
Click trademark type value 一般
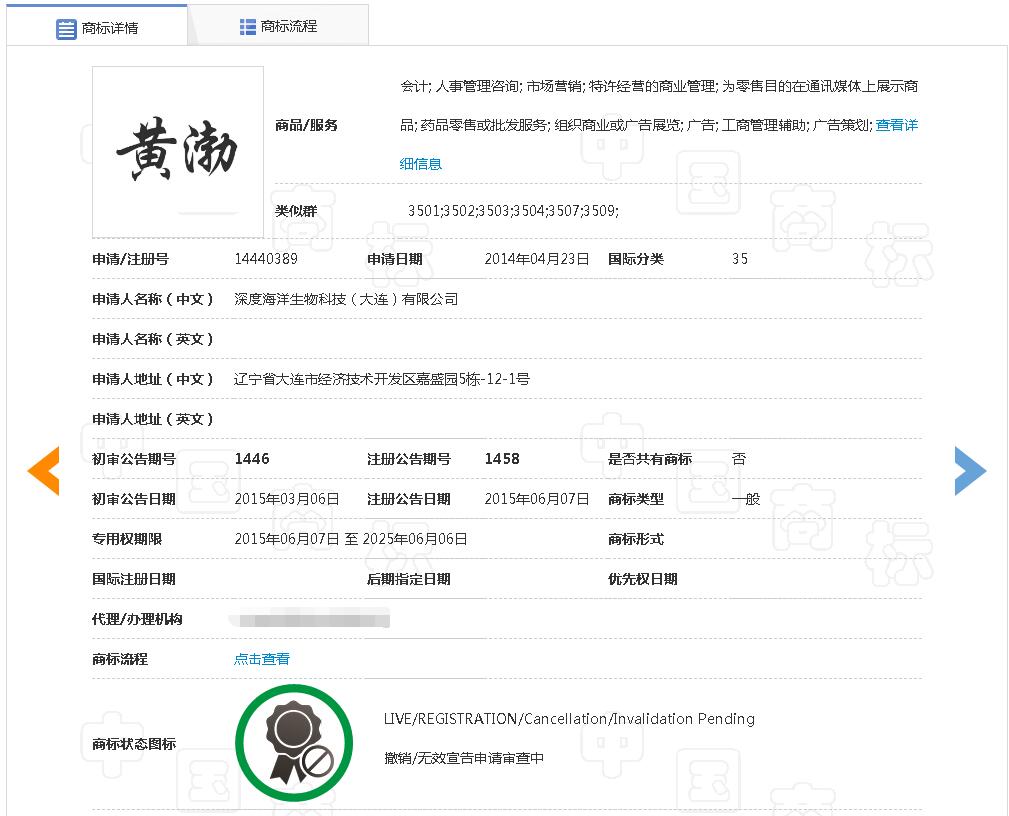tap(746, 499)
